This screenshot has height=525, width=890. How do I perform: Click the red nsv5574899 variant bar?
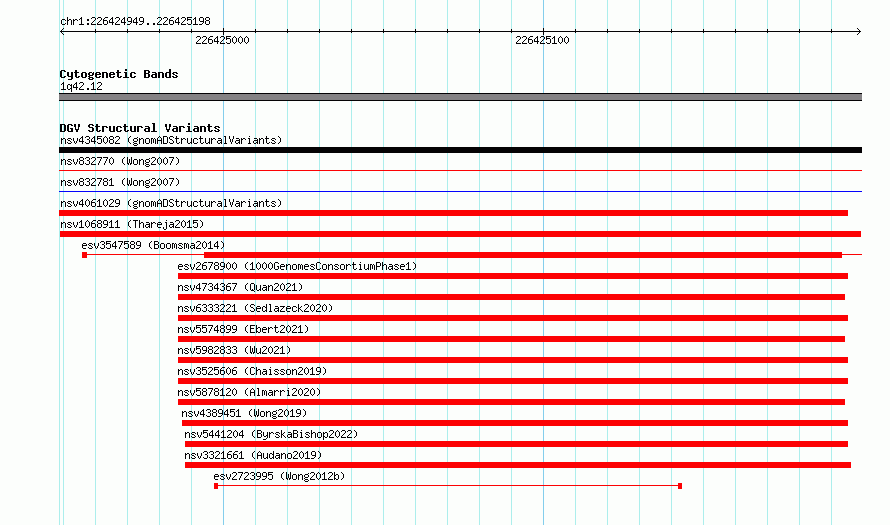pos(511,339)
